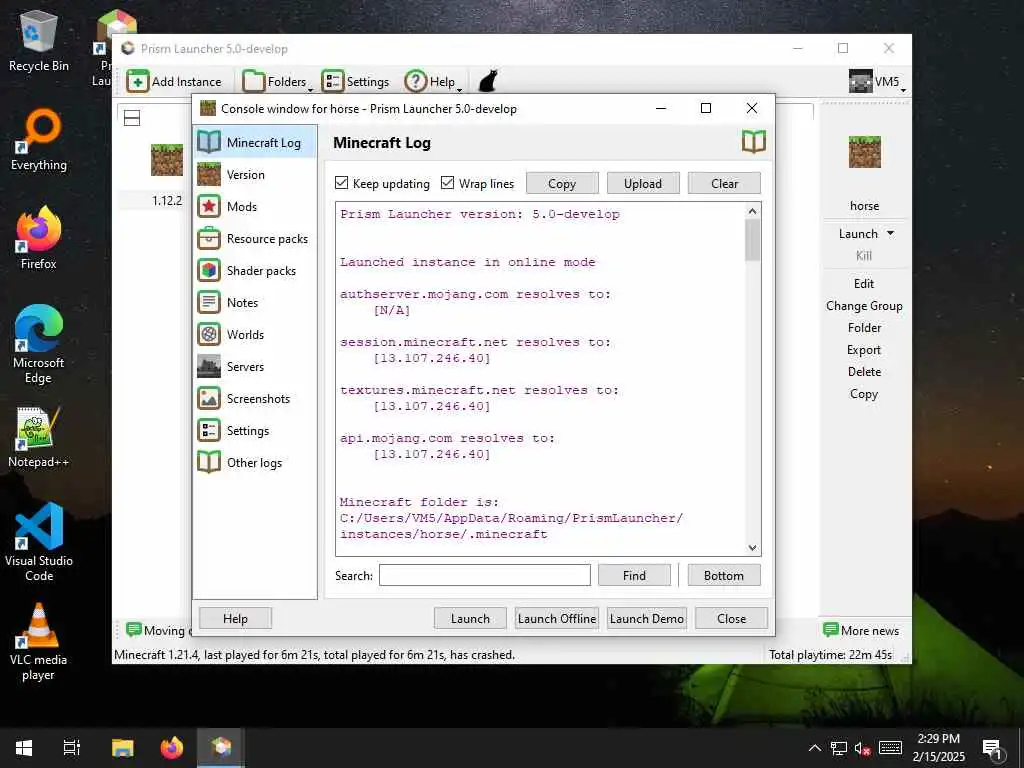Screen dimensions: 1024x768
Task: Open the Firefox desktop shortcut
Action: [39, 238]
